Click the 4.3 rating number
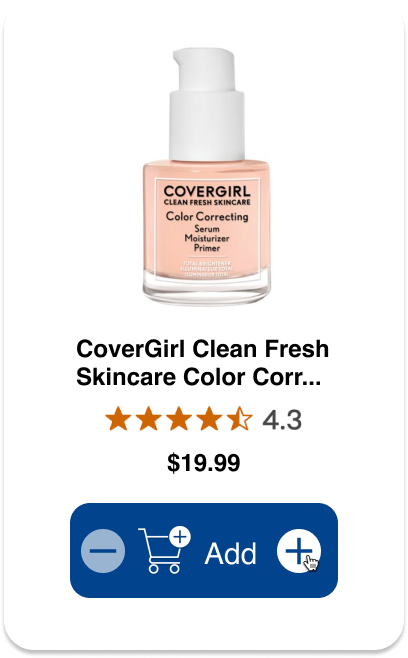This screenshot has height=658, width=408. 282,420
